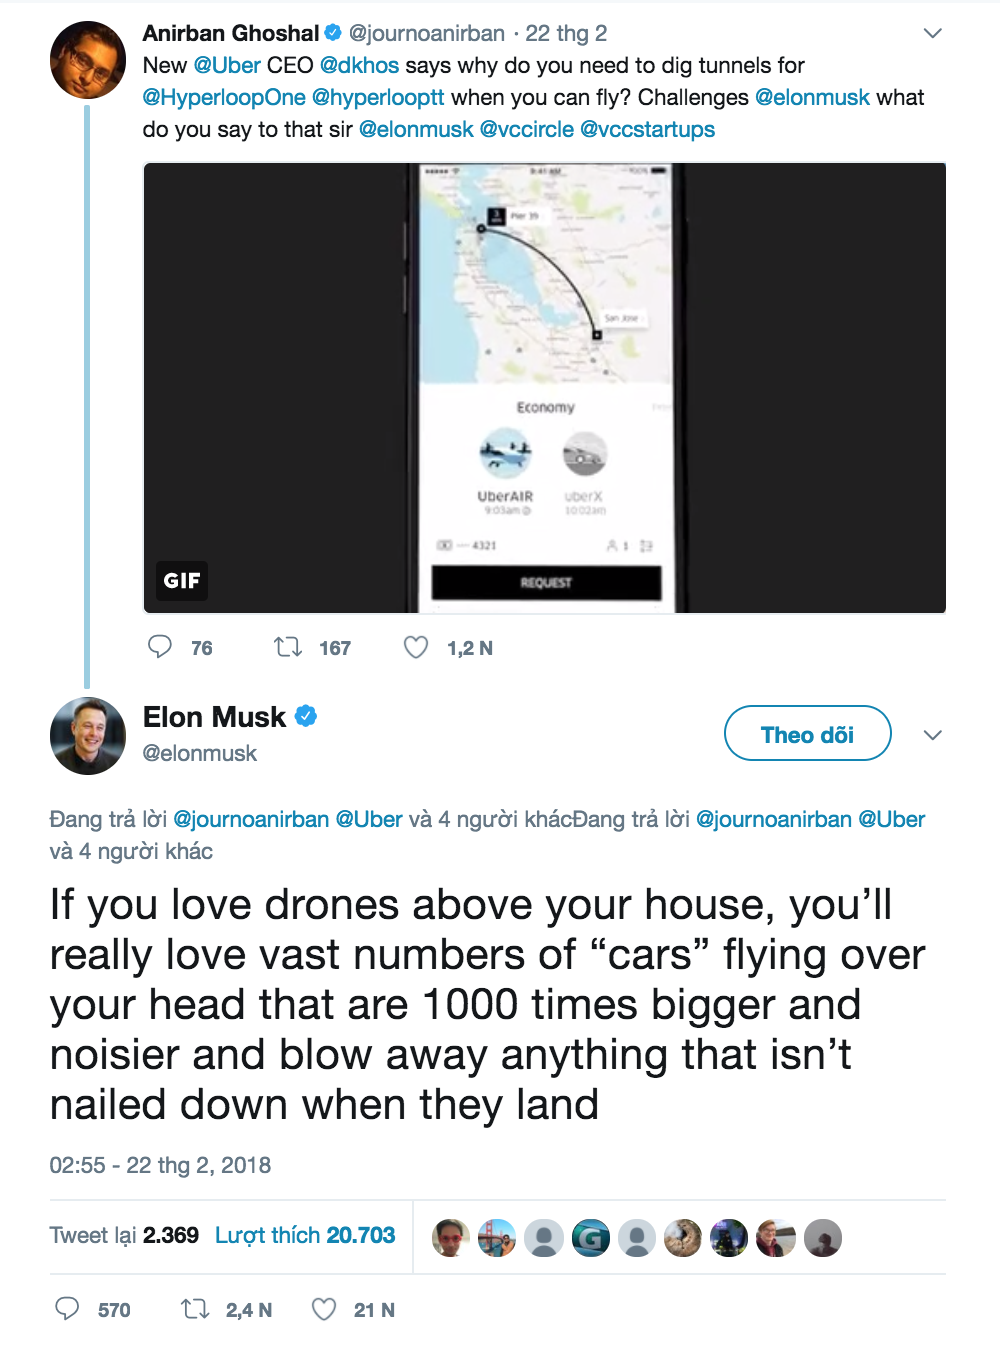The image size is (1000, 1356).
Task: Open Anirban Ghoshal's profile picture
Action: (x=88, y=60)
